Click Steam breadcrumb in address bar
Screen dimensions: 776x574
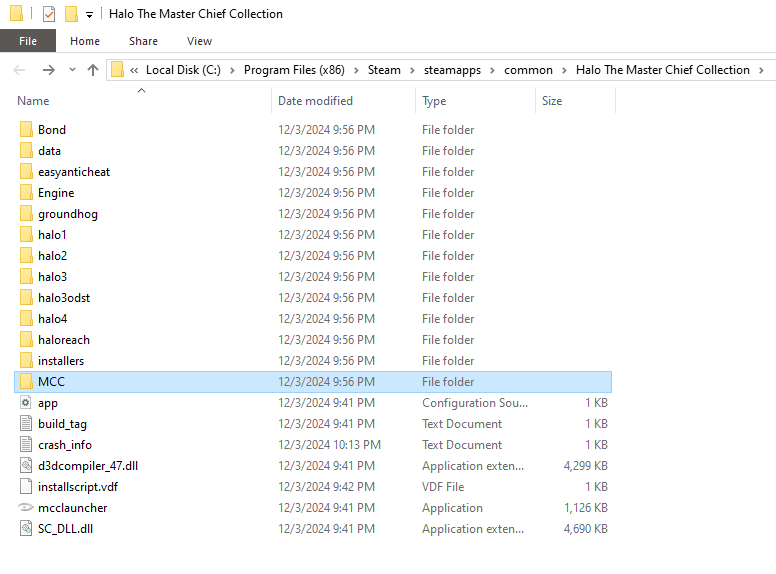[x=384, y=70]
